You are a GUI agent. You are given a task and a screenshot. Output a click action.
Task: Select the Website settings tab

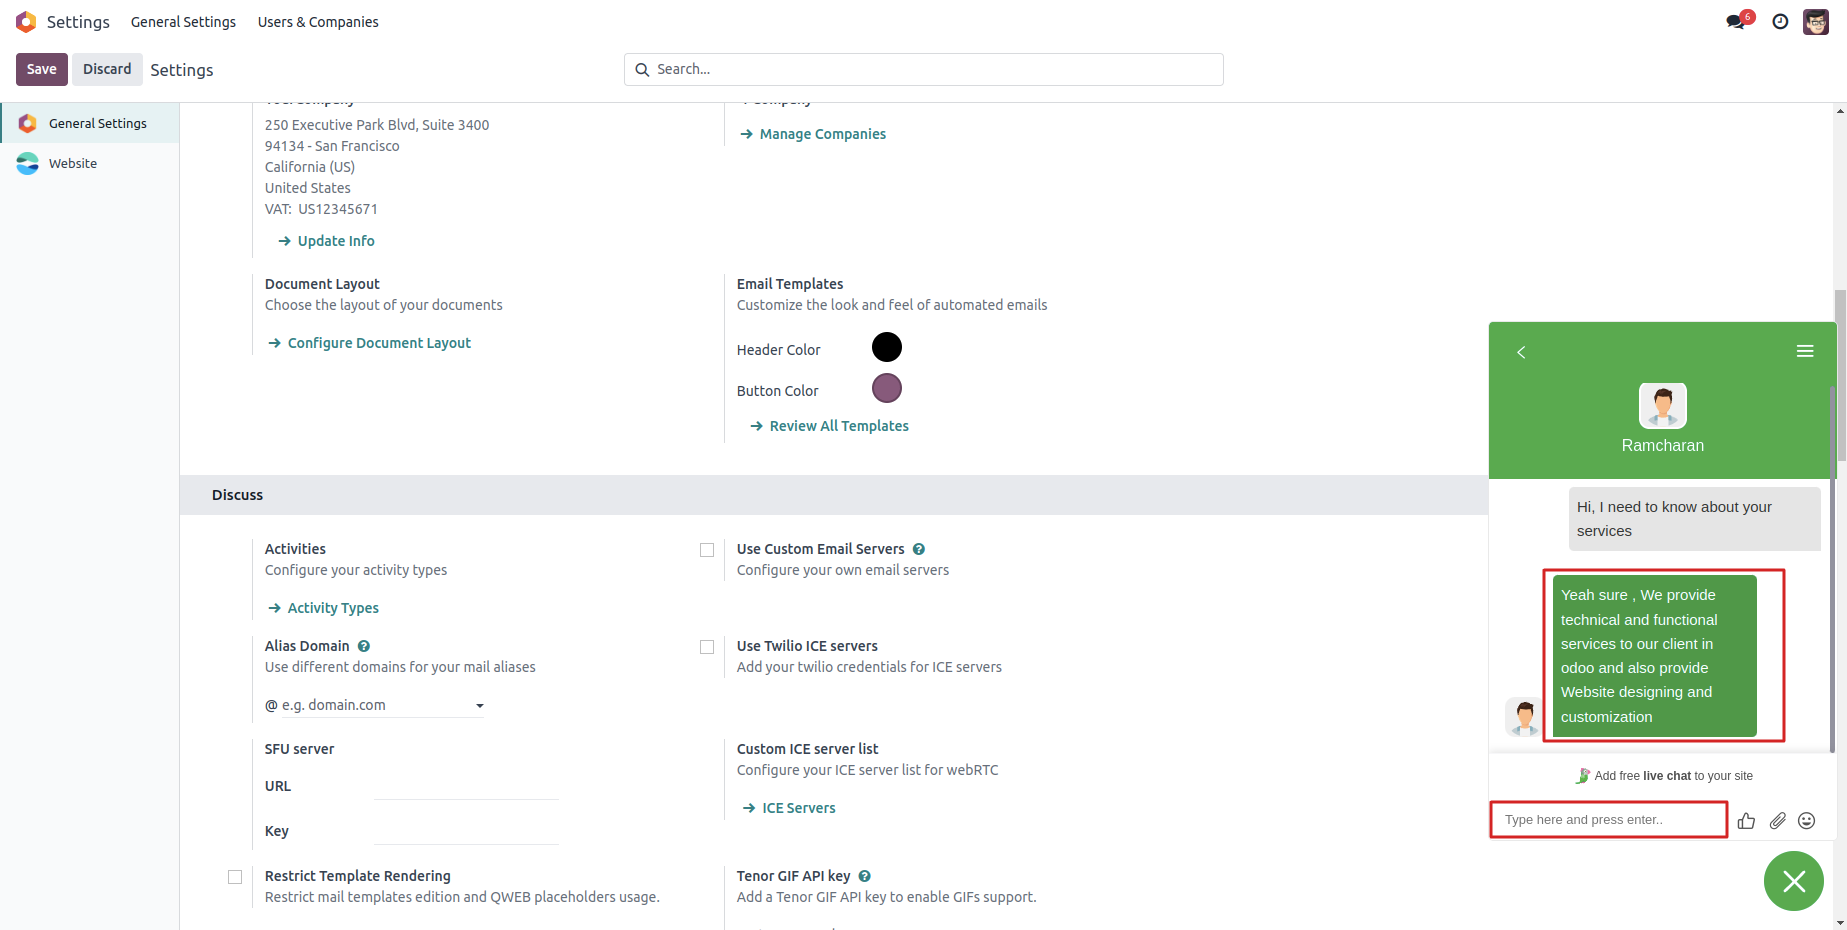pyautogui.click(x=73, y=163)
